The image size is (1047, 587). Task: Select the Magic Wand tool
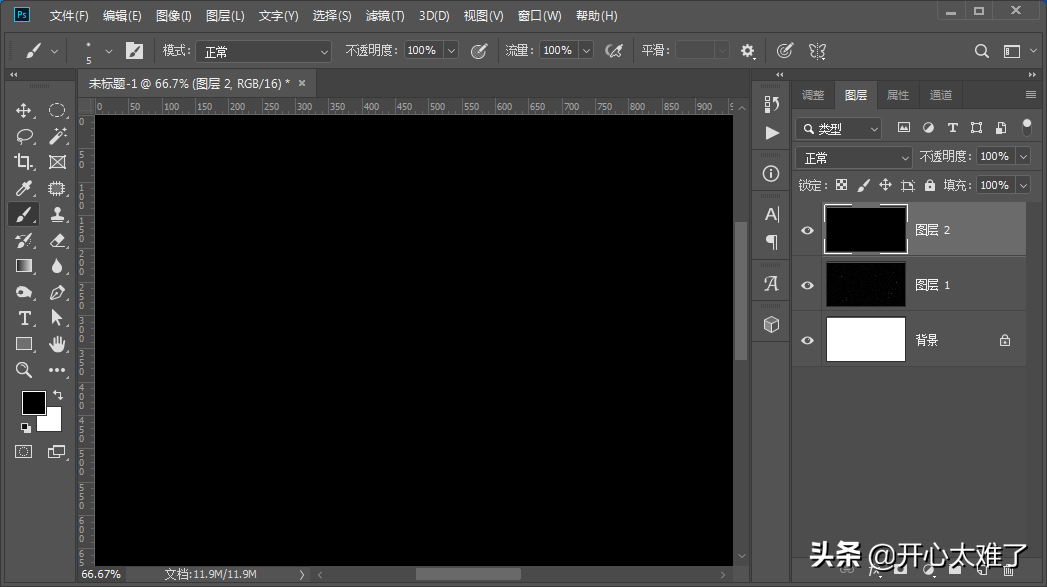57,136
